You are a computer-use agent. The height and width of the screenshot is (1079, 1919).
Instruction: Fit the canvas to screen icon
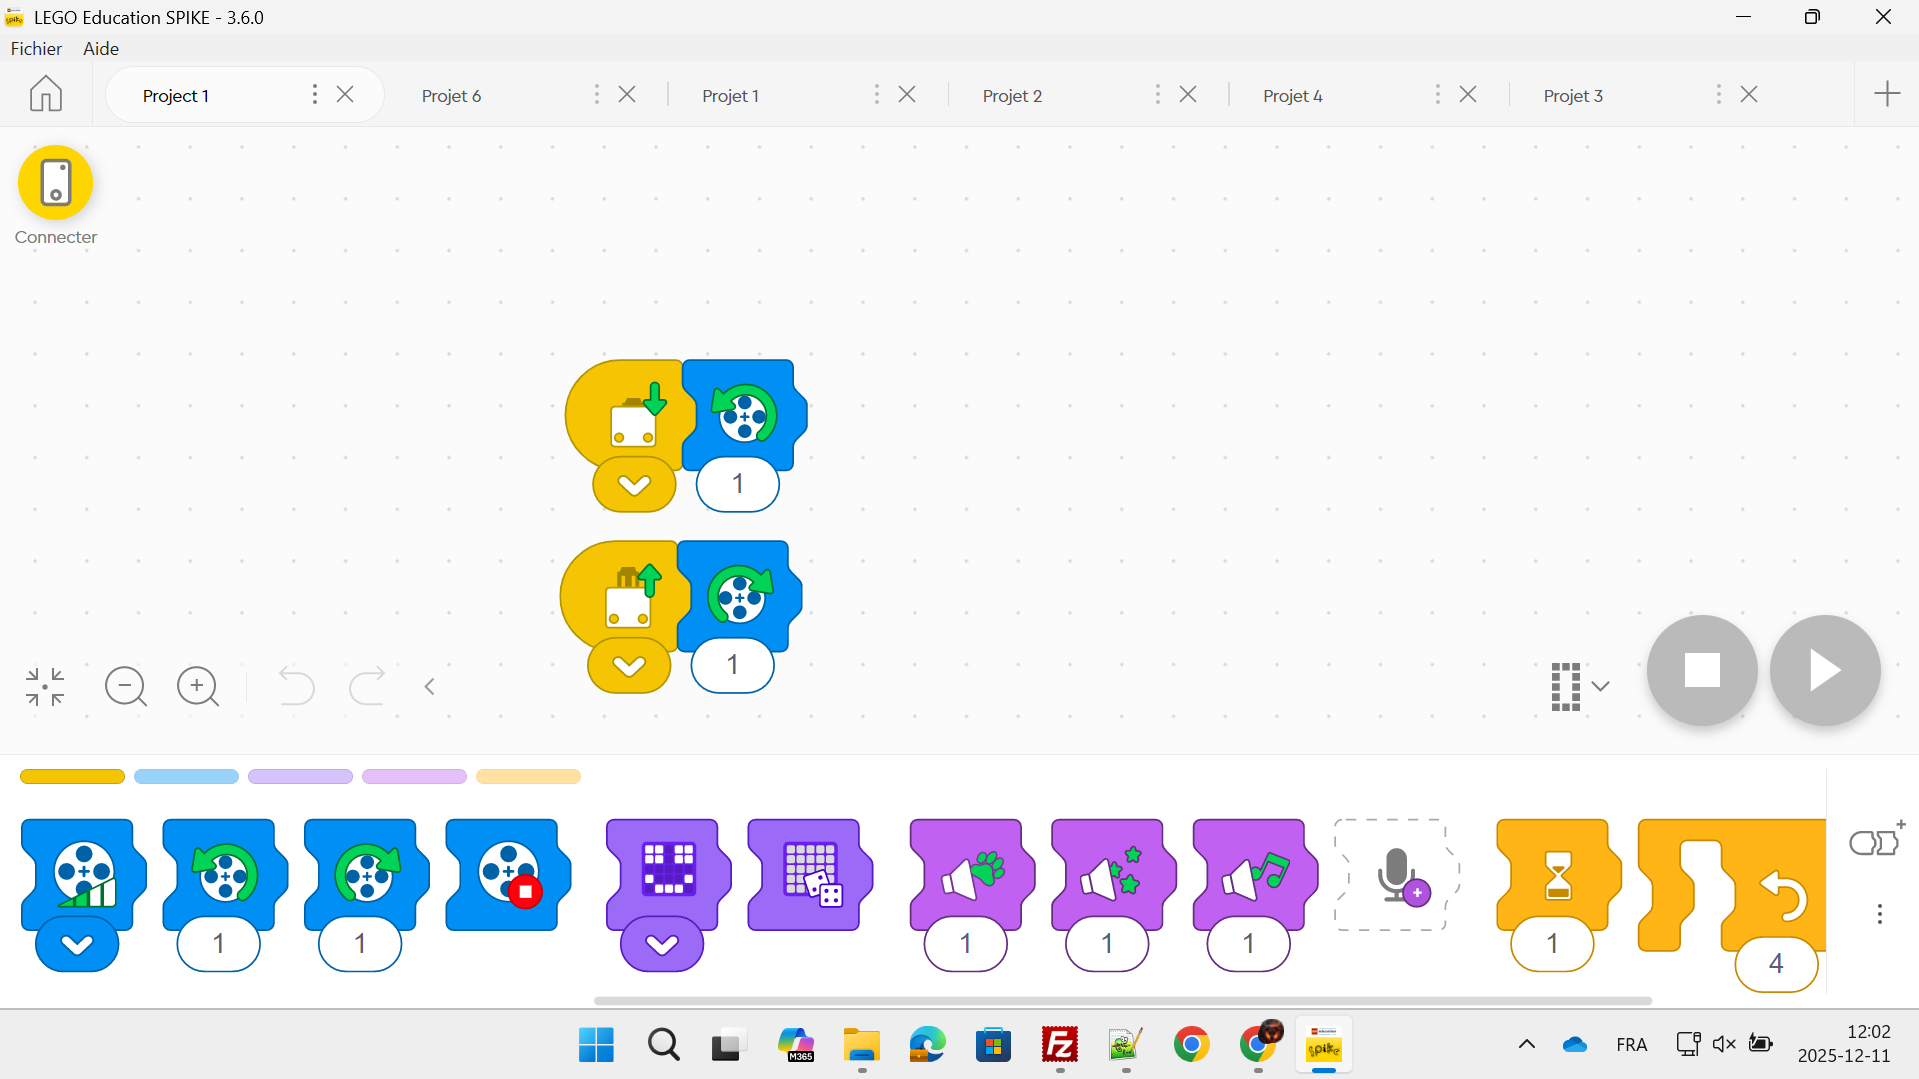point(45,687)
